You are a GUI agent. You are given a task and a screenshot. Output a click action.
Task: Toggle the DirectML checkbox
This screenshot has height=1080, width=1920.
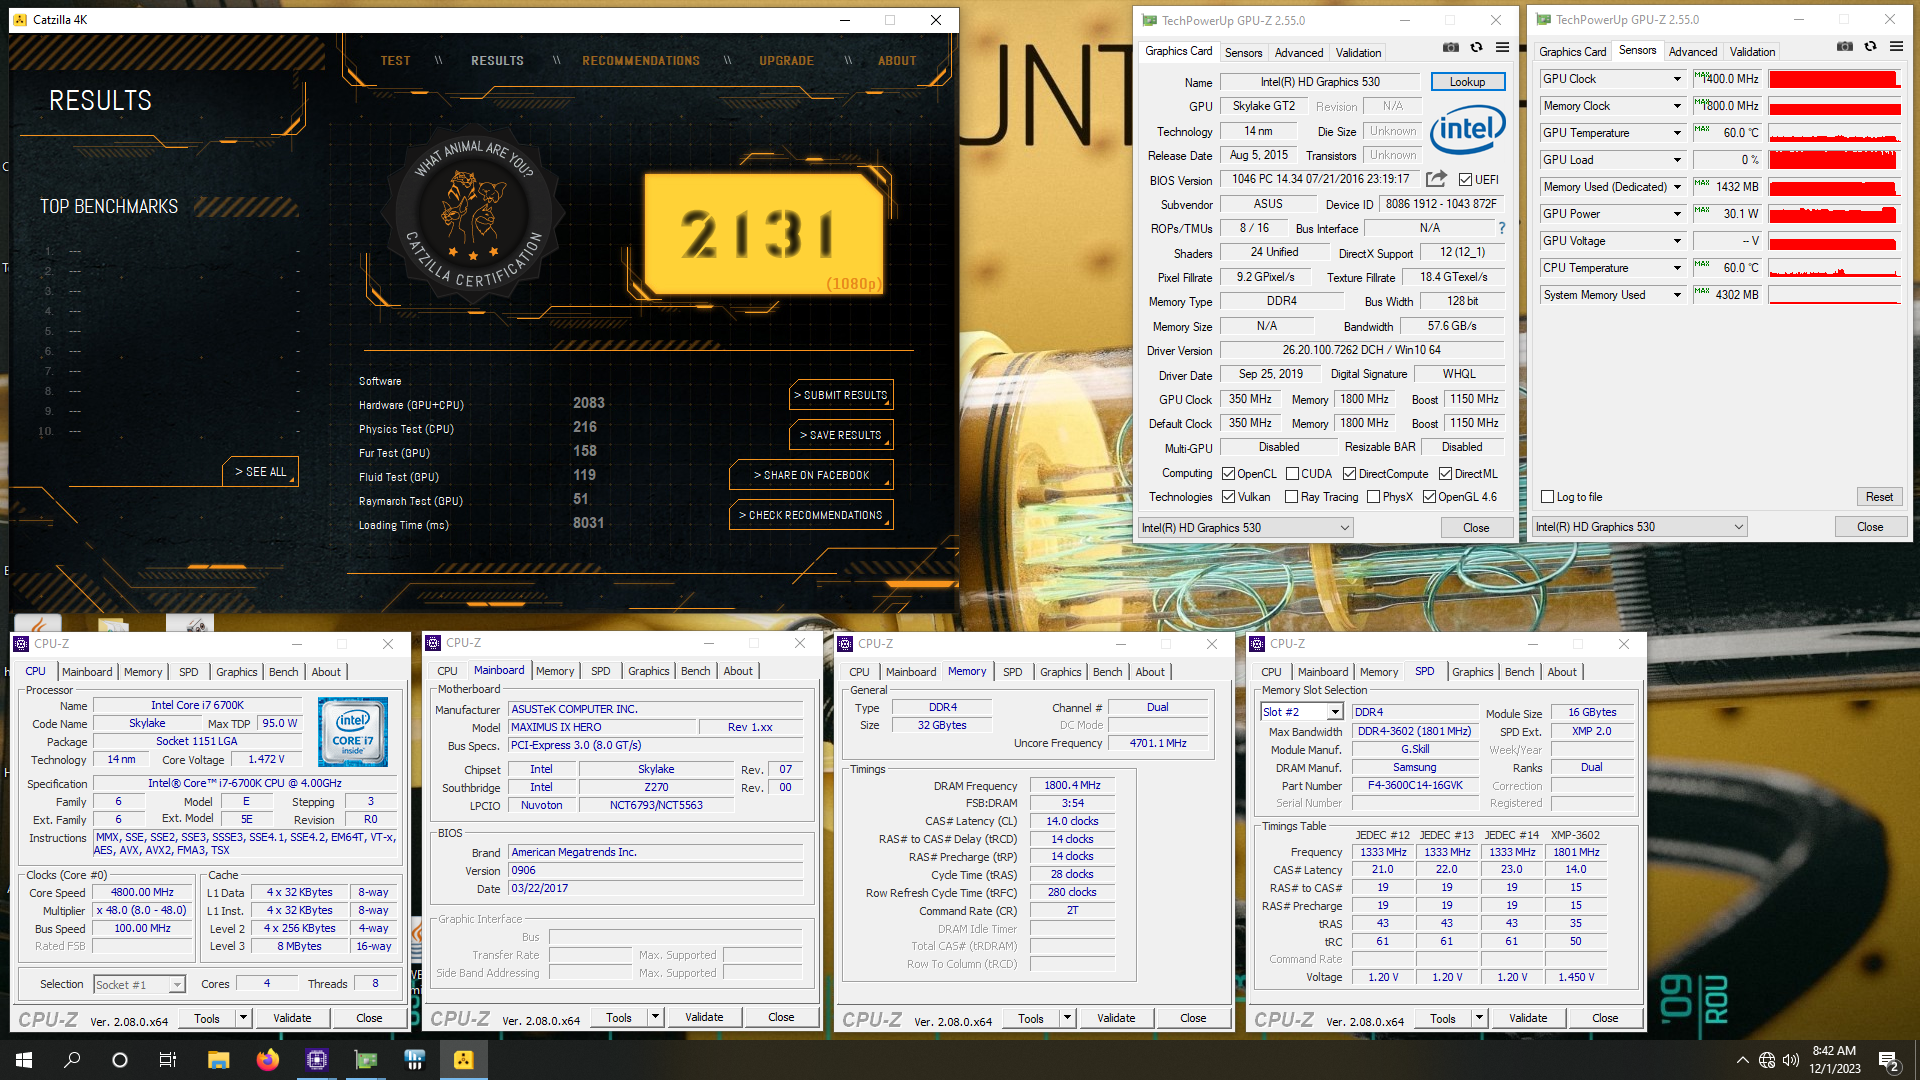[1445, 474]
